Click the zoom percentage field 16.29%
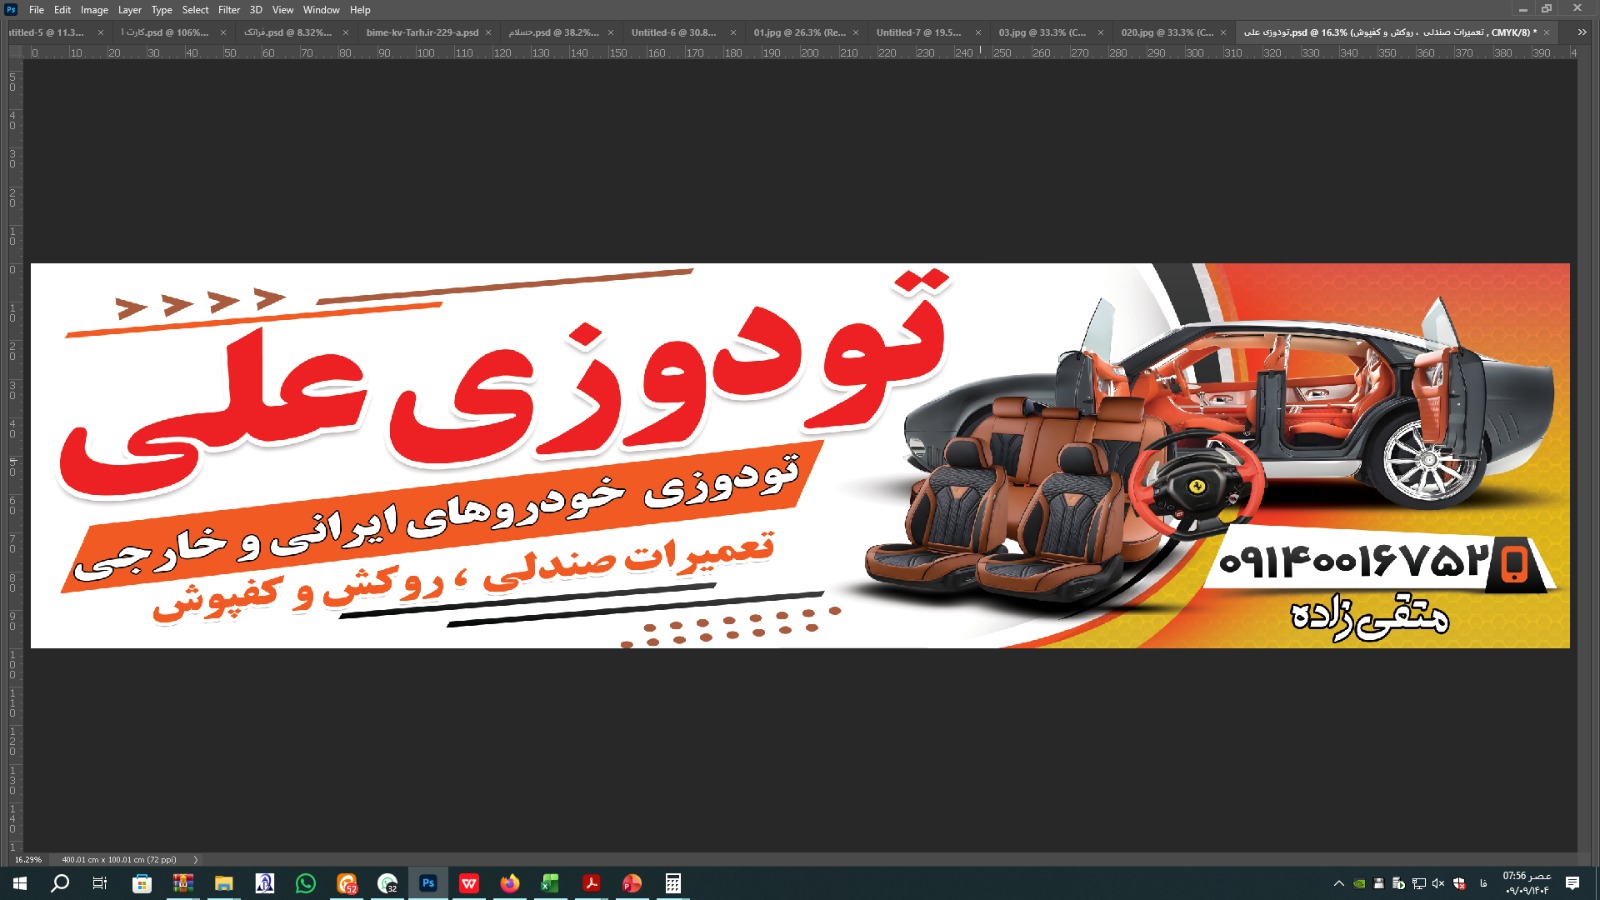Image resolution: width=1600 pixels, height=900 pixels. tap(28, 859)
